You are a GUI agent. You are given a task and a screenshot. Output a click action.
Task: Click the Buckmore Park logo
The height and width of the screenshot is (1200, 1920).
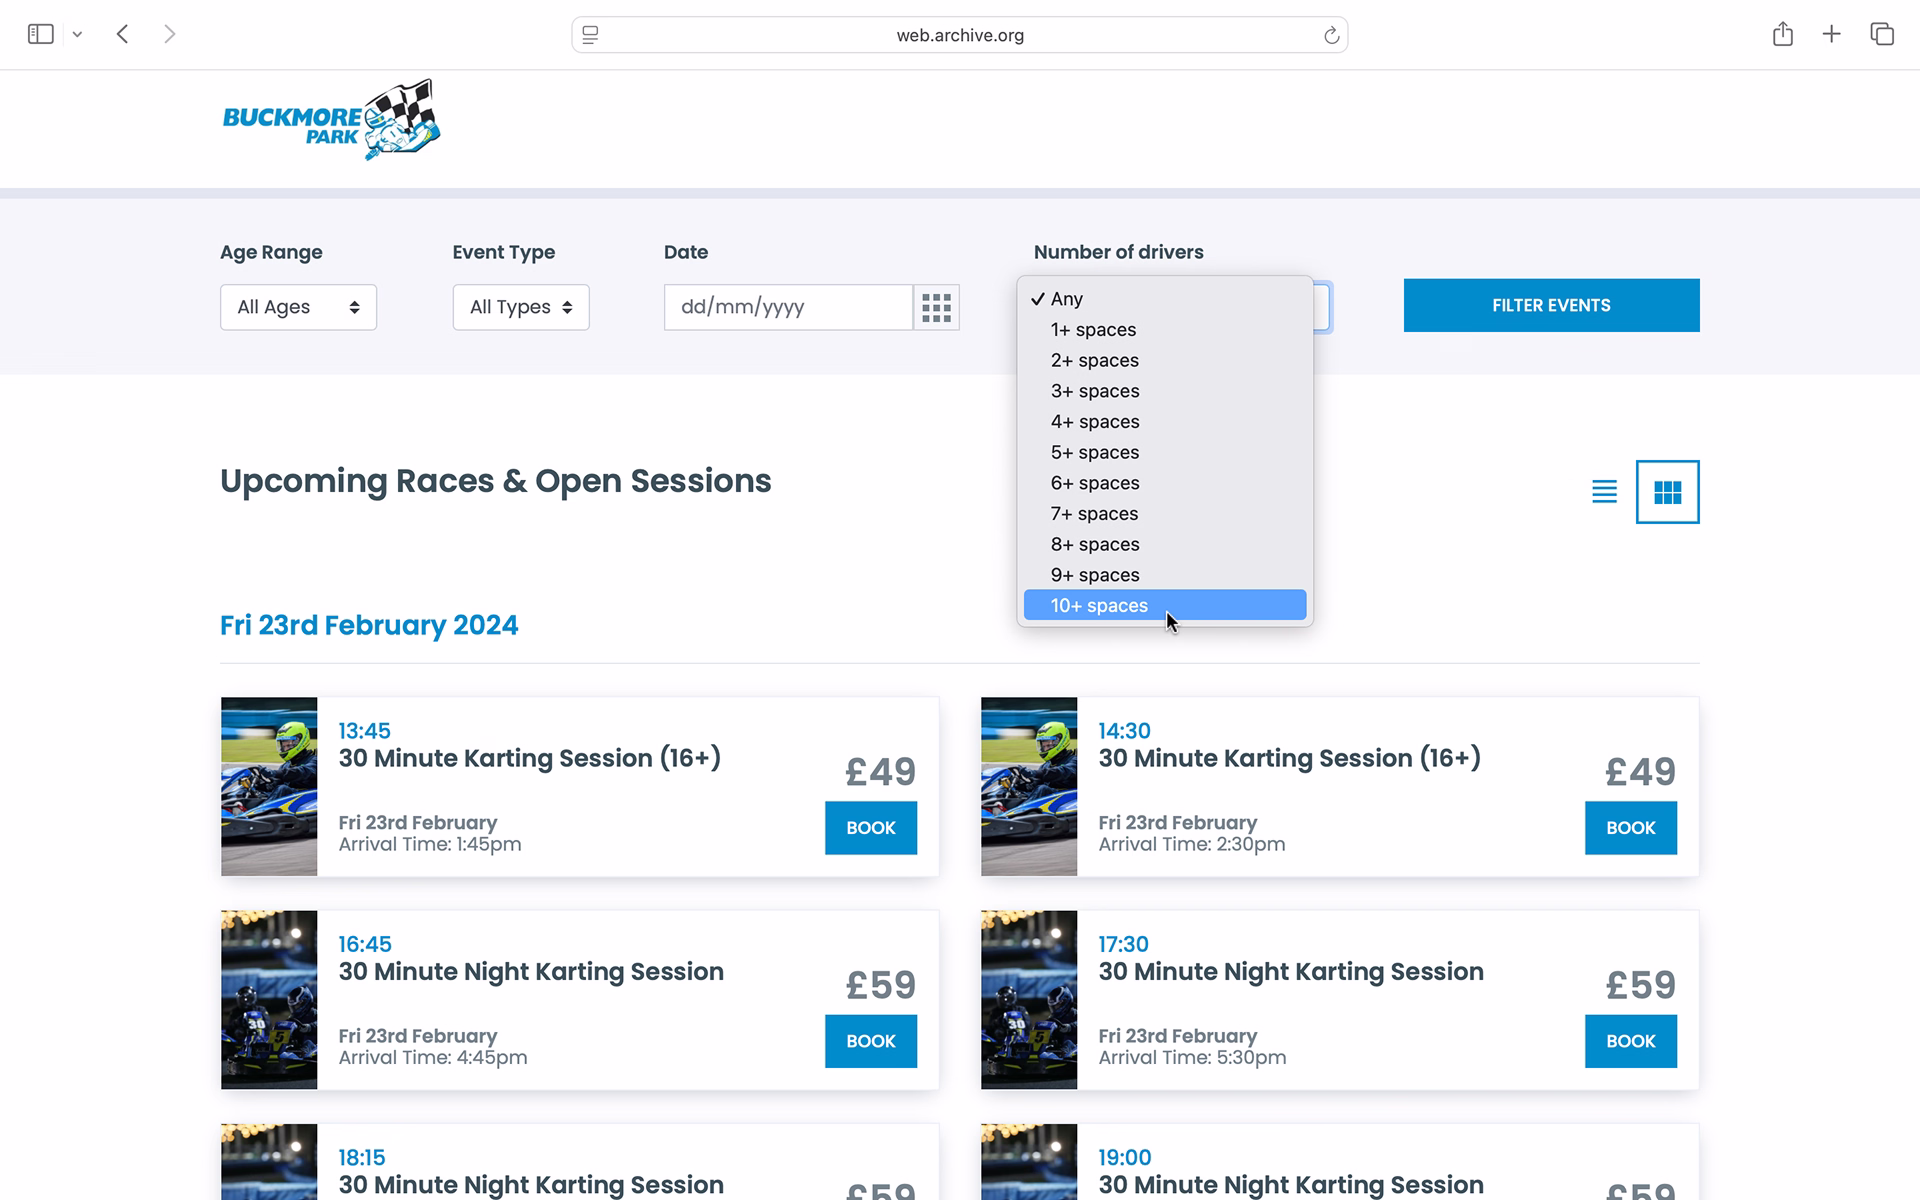coord(331,121)
